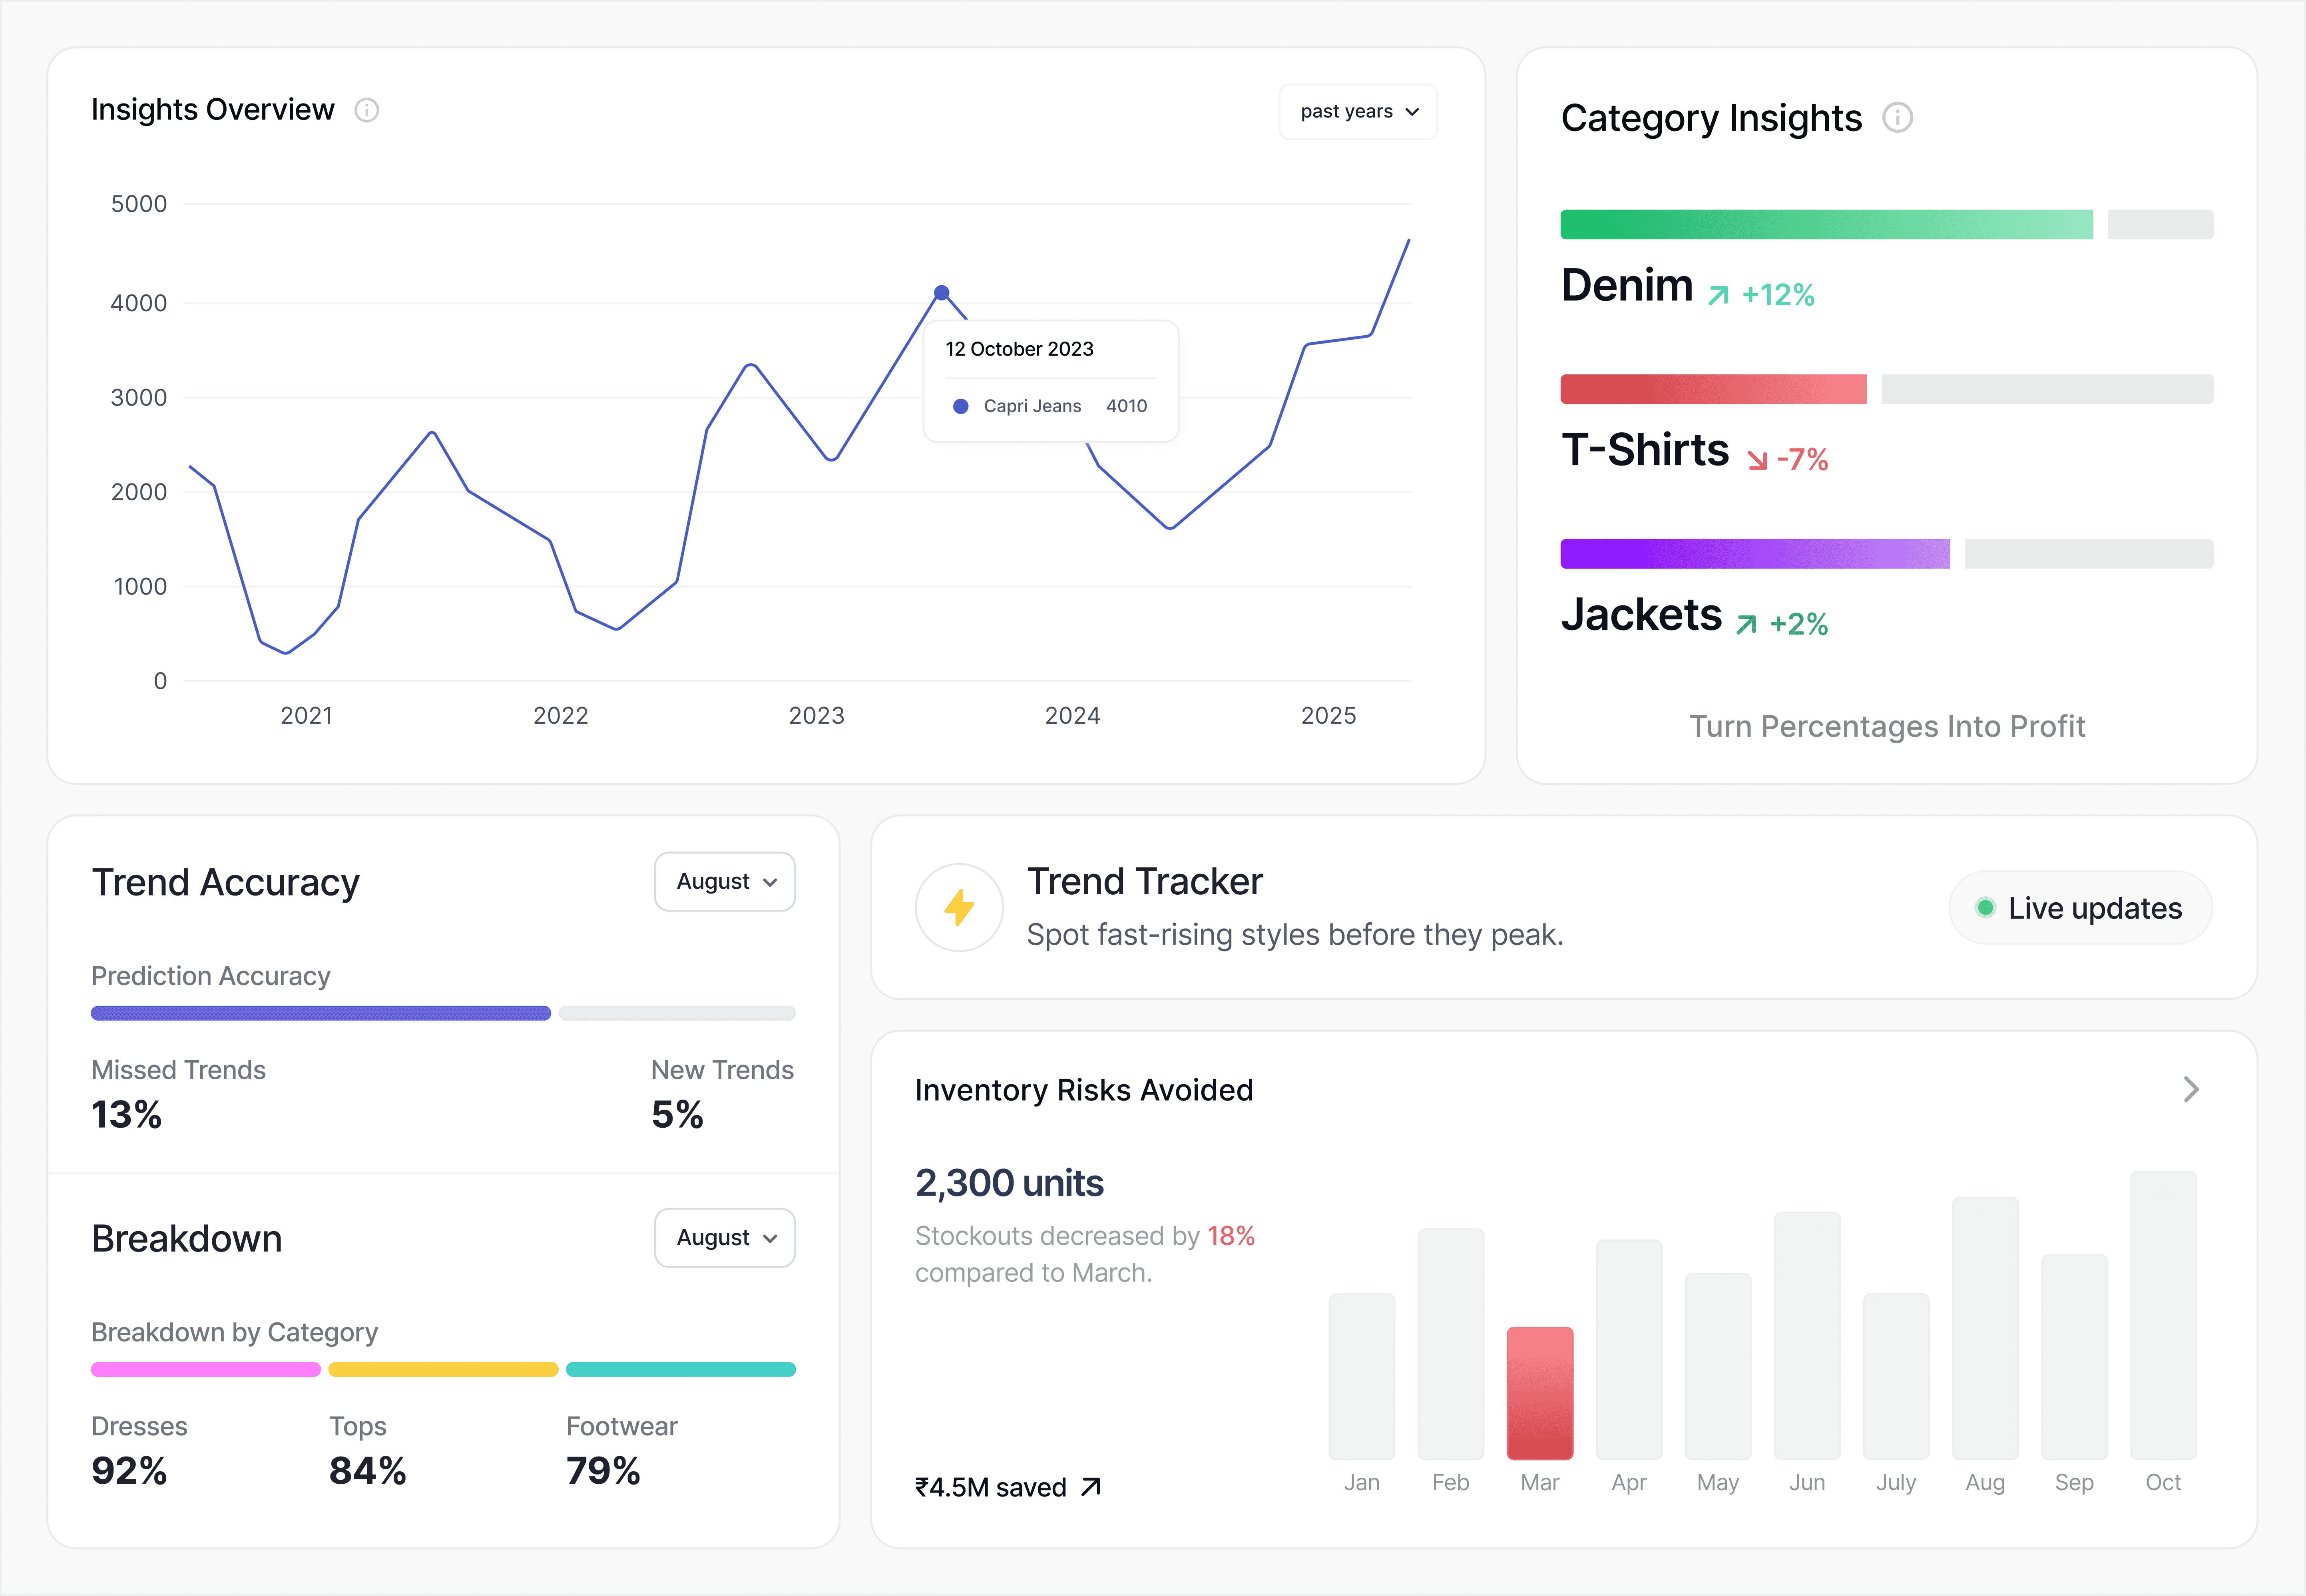2306x1596 pixels.
Task: Open August dropdown in Trend Accuracy
Action: point(725,882)
